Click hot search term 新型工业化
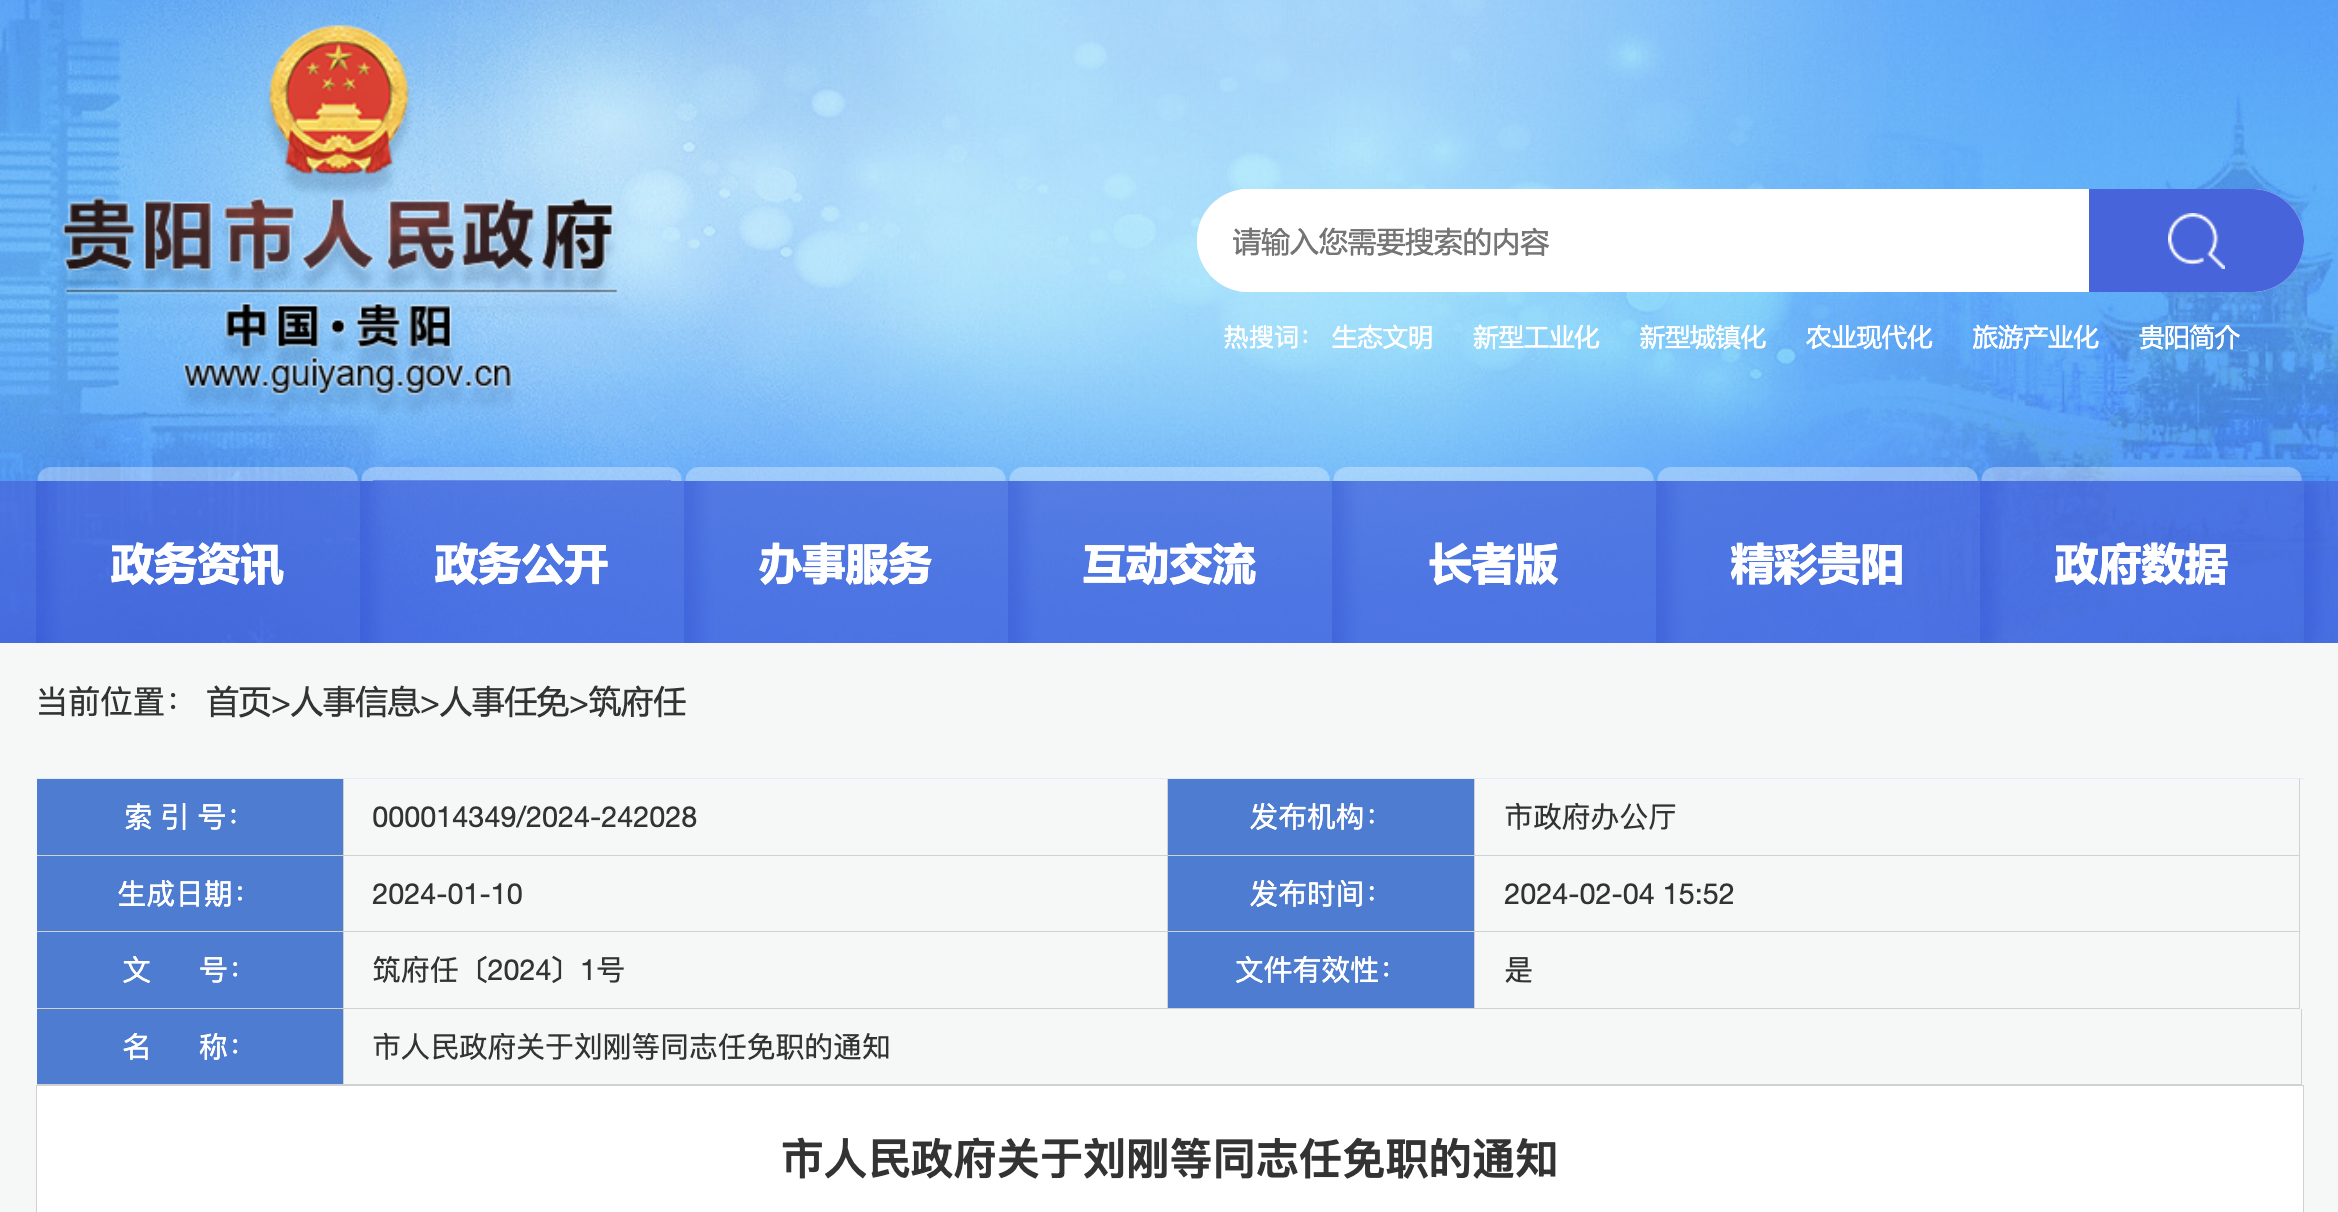The image size is (2338, 1212). click(1536, 338)
